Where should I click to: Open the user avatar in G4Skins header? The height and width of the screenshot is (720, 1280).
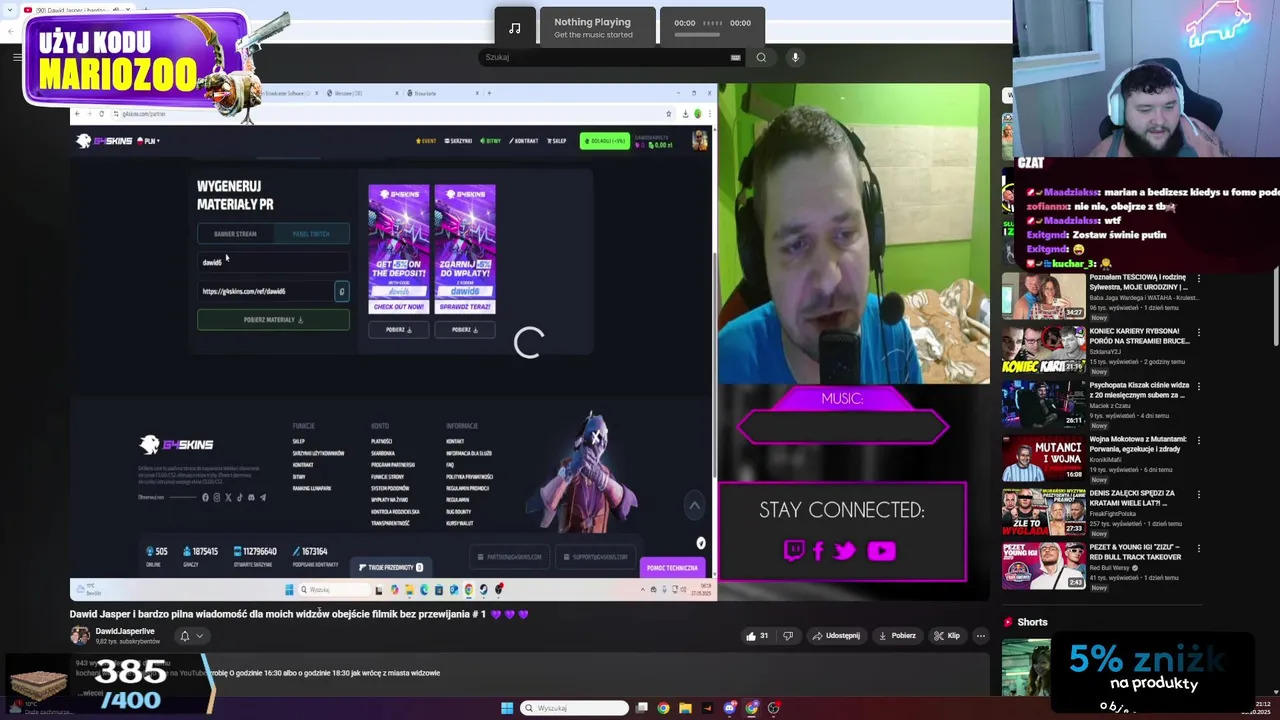[x=699, y=141]
